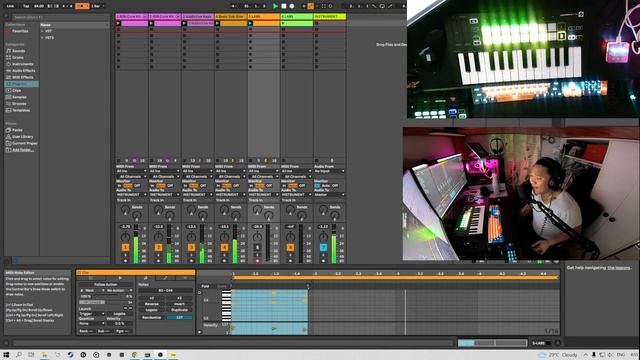Image resolution: width=640 pixels, height=360 pixels.
Task: Open the Drums browser category
Action: (18, 58)
